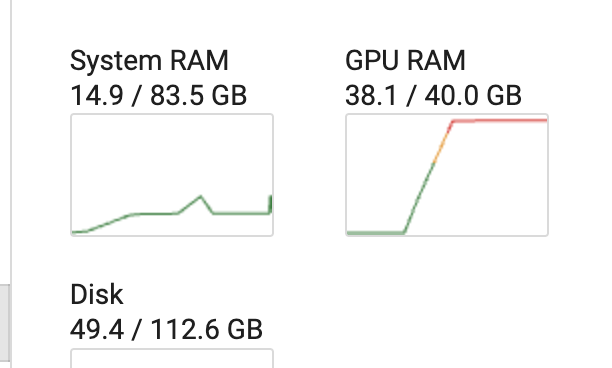Click the 38.1 / 40.0 GB reading
612x368 pixels.
coord(434,95)
